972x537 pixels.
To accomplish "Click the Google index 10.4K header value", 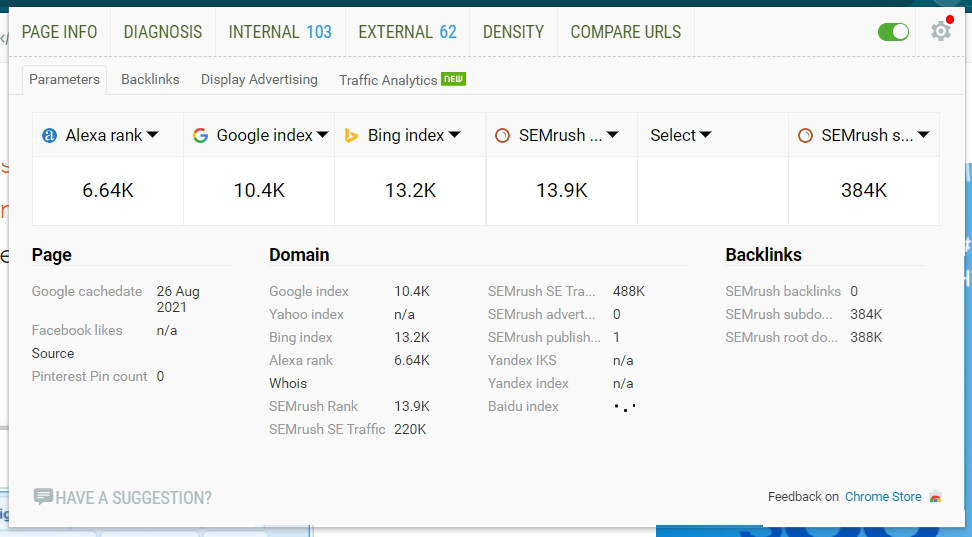I will (259, 190).
